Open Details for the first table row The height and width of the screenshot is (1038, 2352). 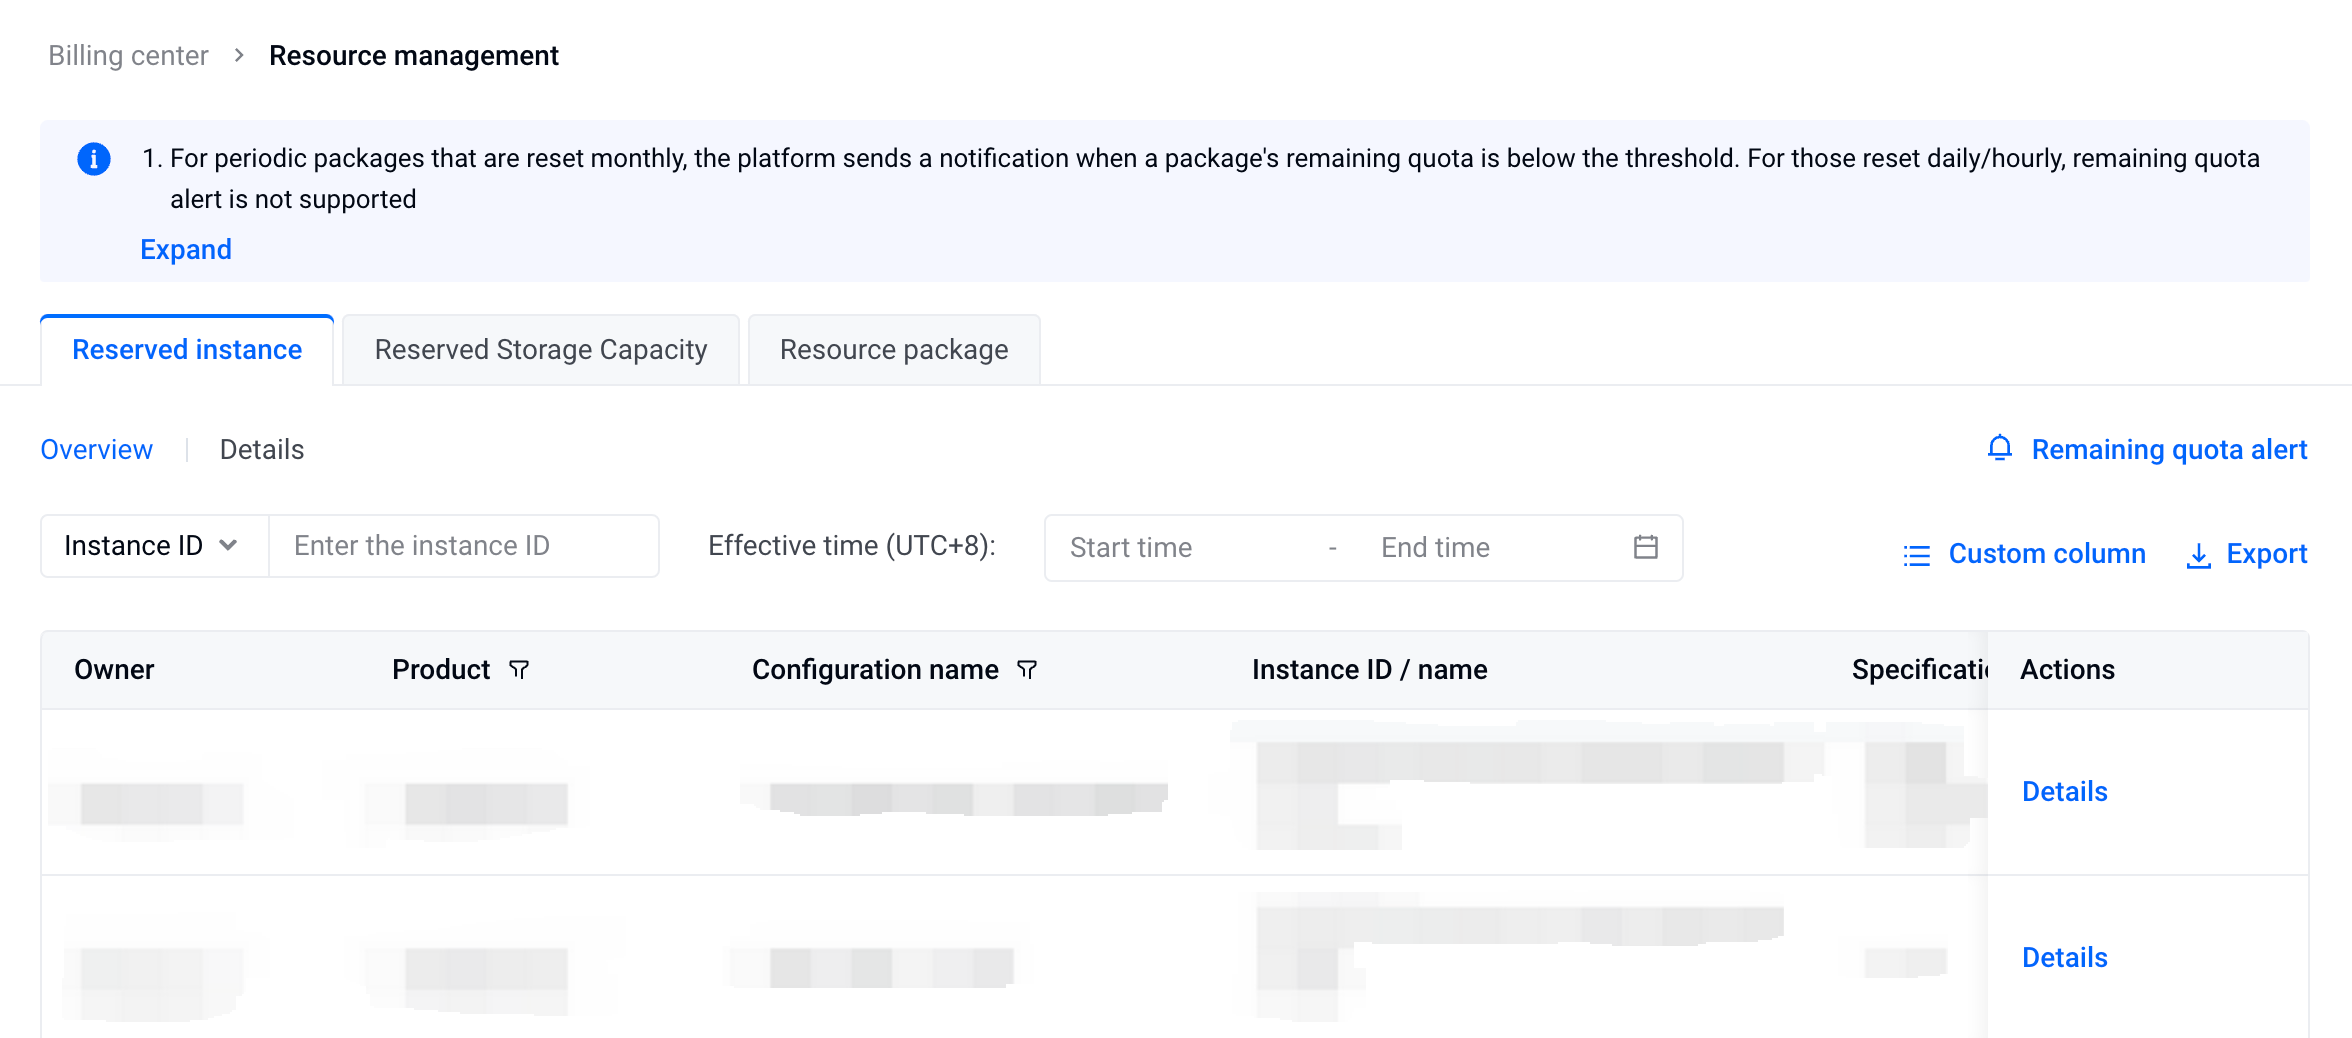pos(2064,792)
